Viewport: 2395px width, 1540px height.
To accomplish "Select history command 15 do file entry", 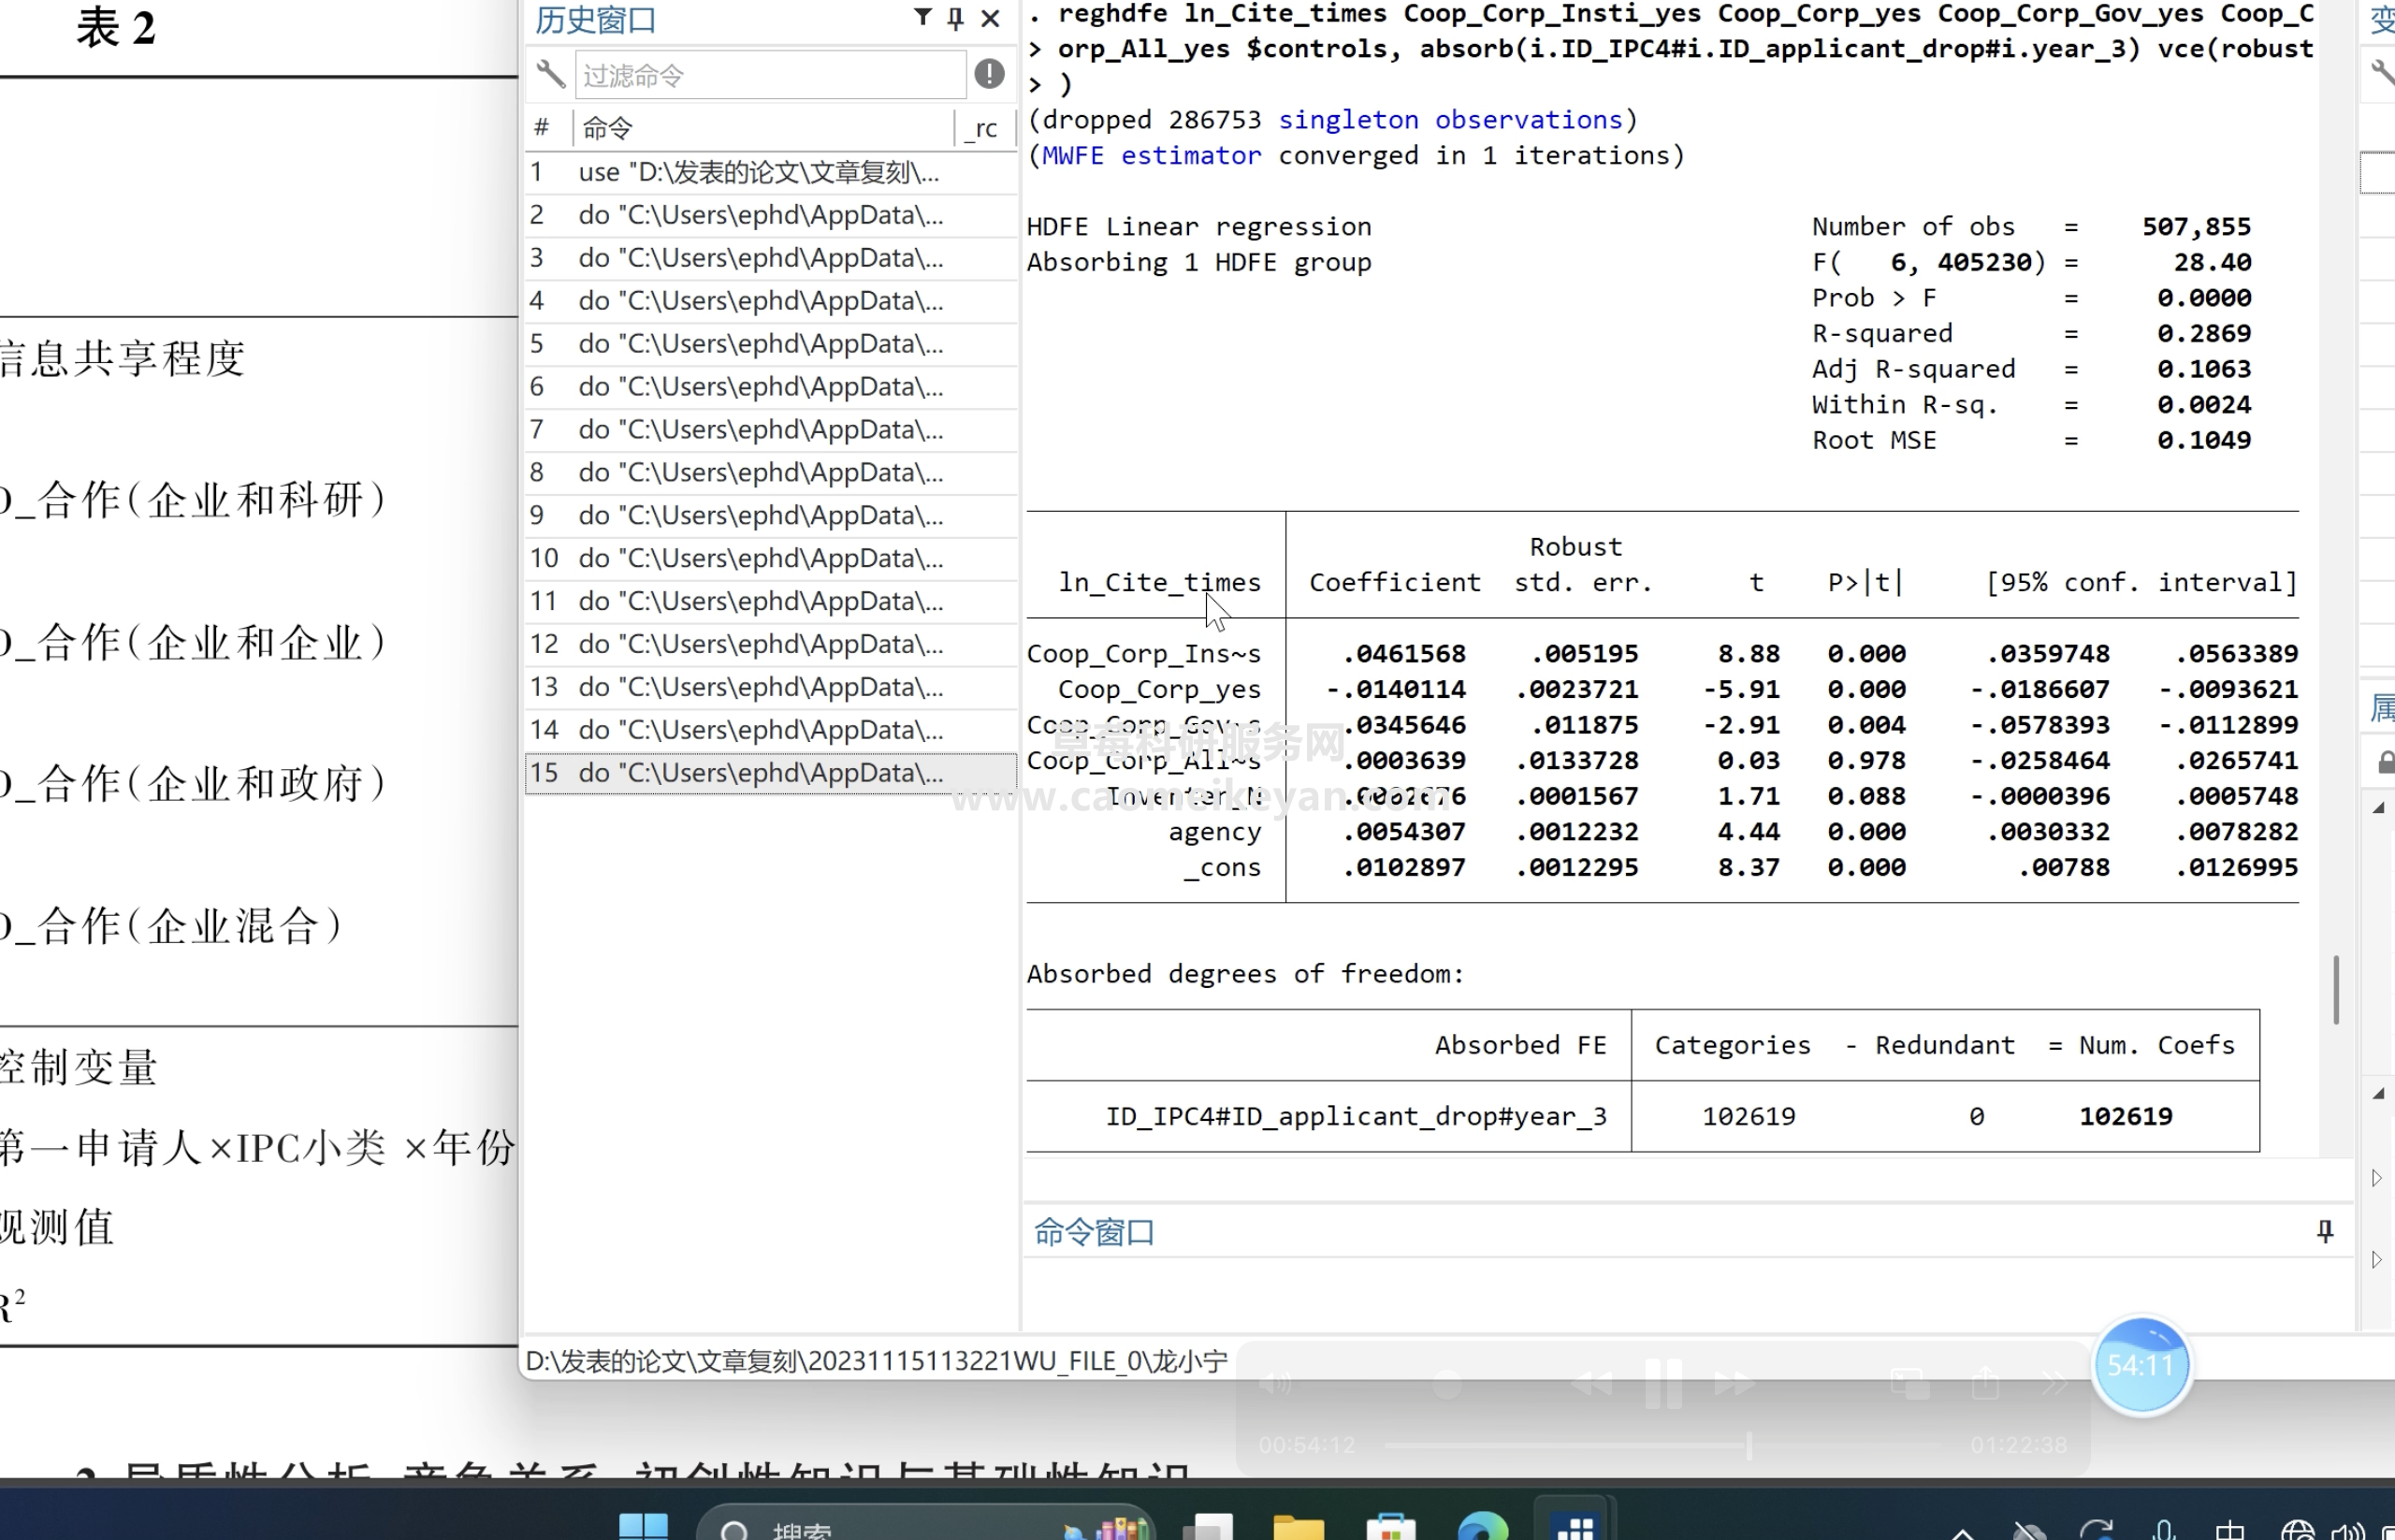I will pyautogui.click(x=760, y=773).
